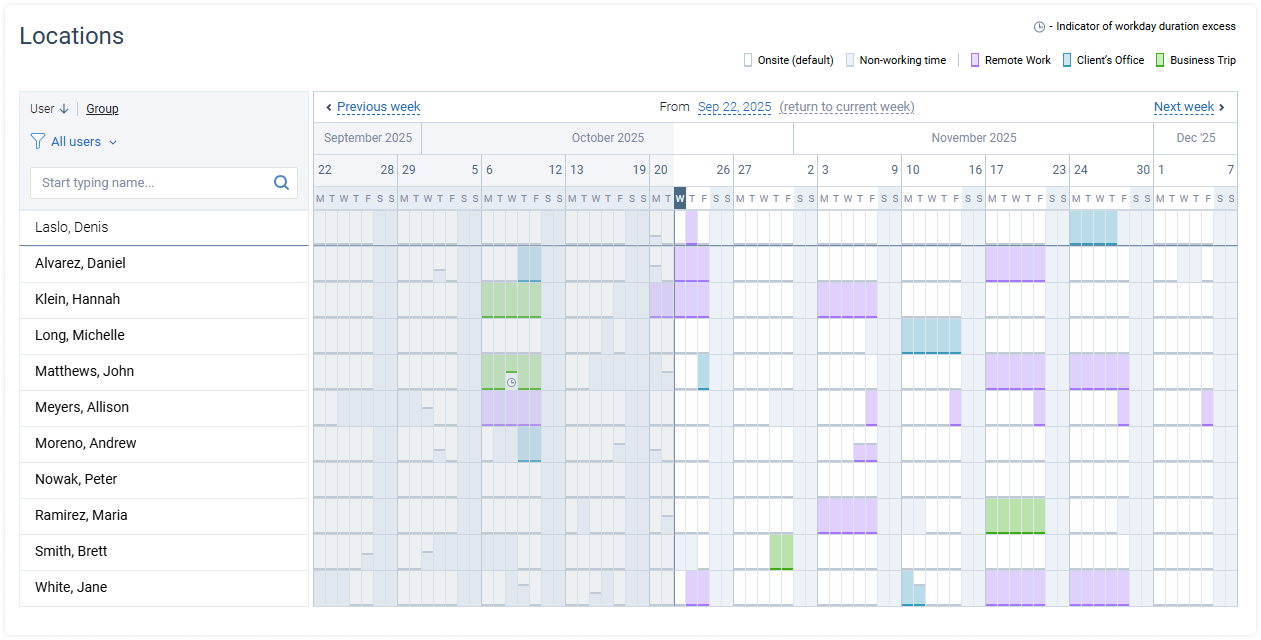Click the clock icon on Matthews, John's schedule
1261x640 pixels.
click(511, 381)
